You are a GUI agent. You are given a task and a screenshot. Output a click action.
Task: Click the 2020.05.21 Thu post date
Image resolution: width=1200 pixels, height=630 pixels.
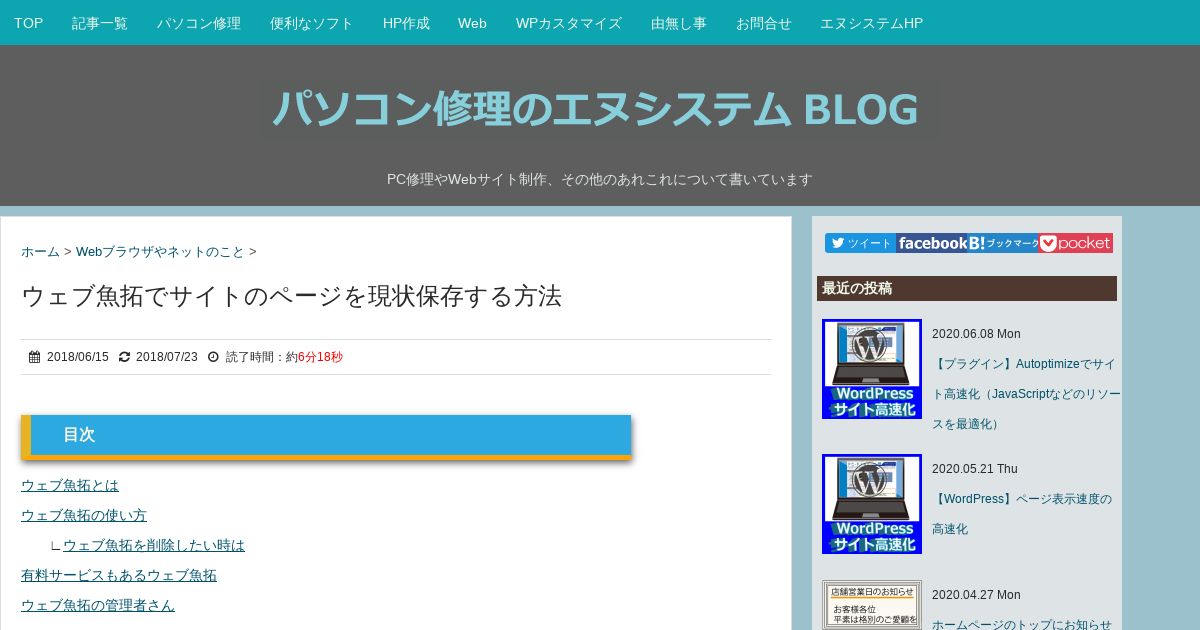975,469
